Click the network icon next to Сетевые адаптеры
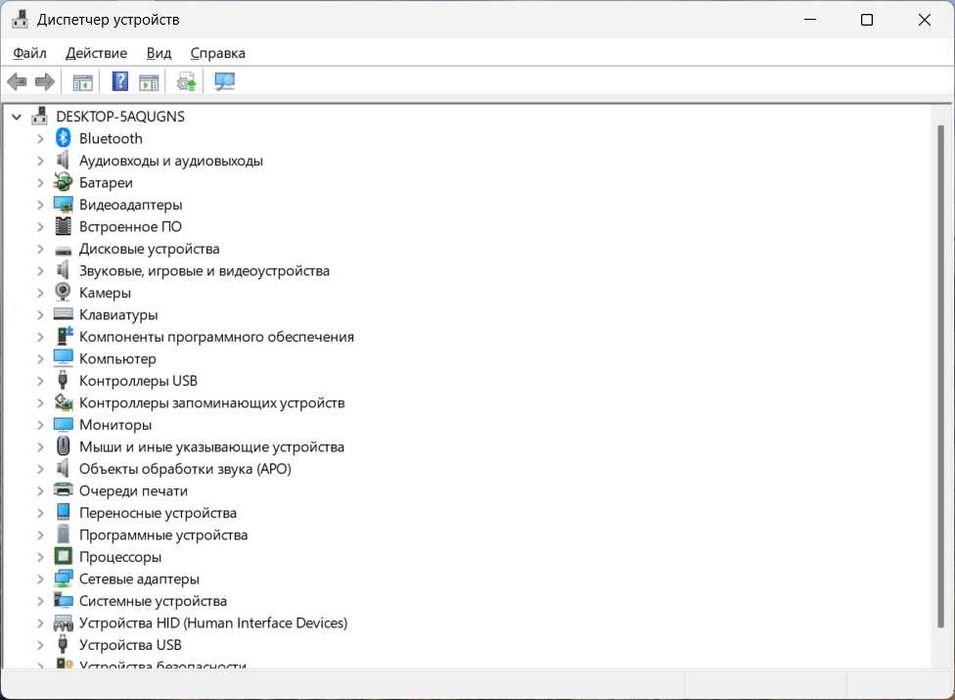Viewport: 955px width, 700px height. coord(63,578)
